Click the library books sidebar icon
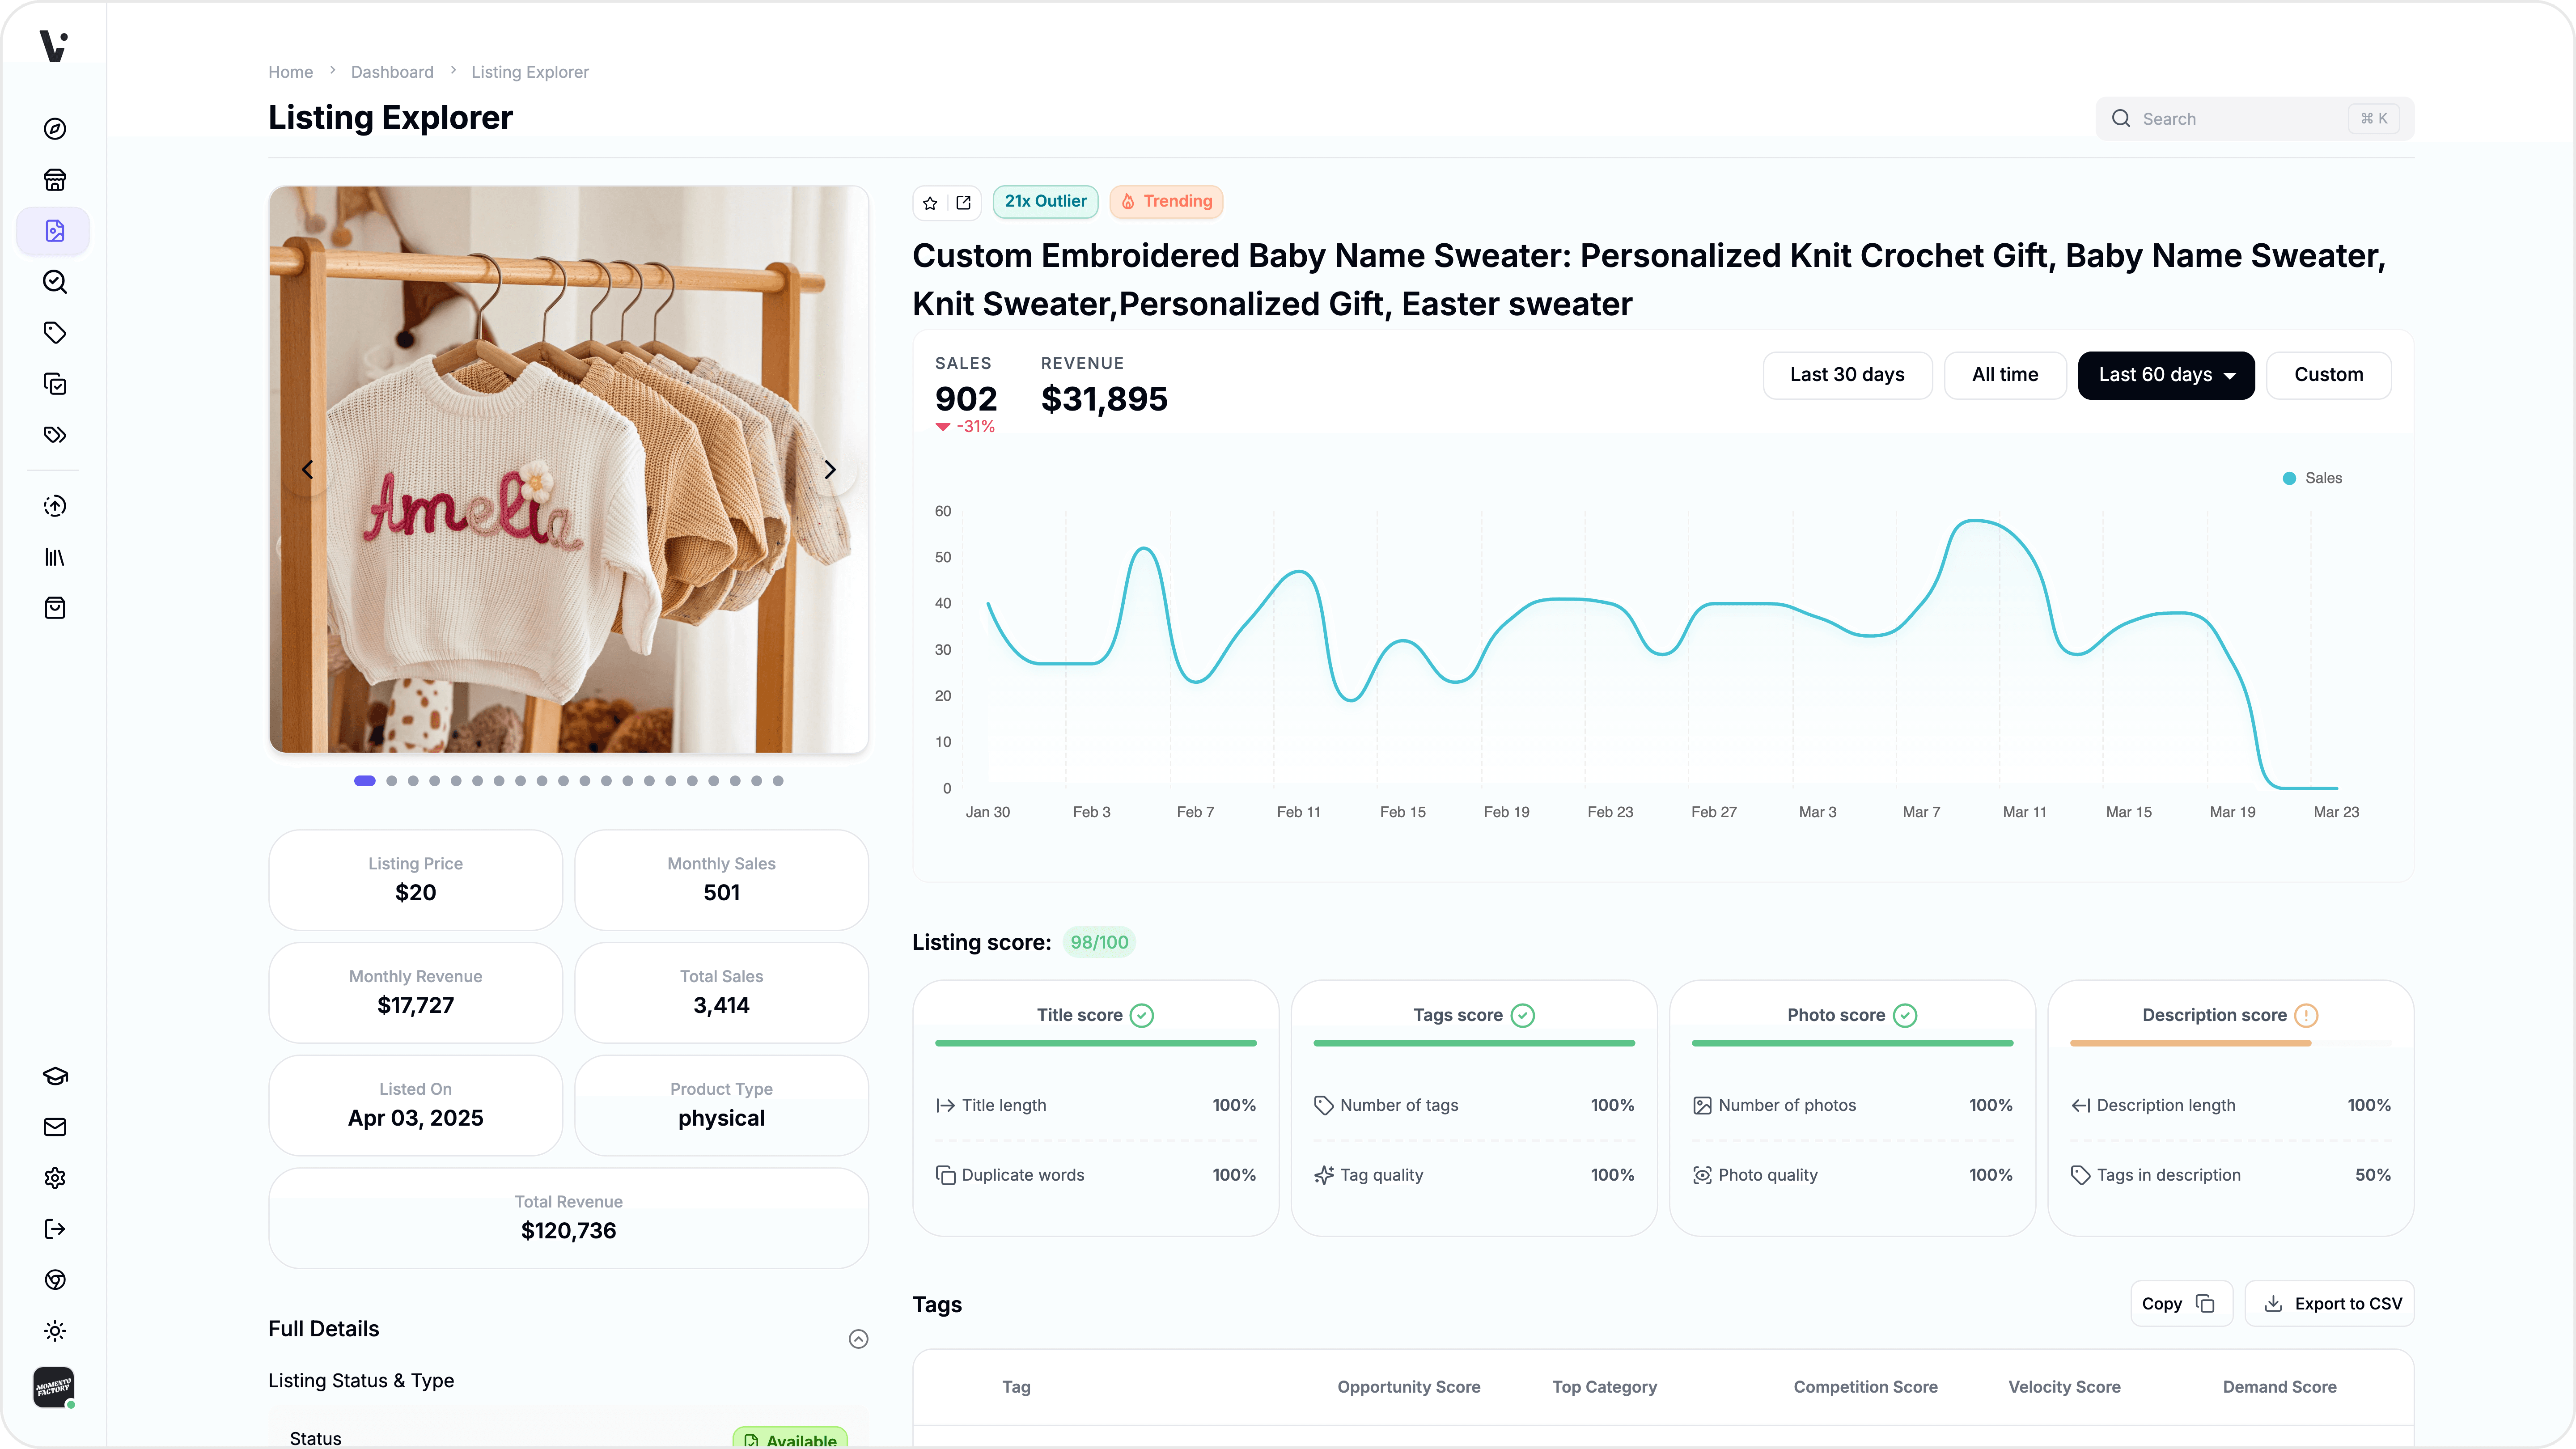The image size is (2576, 1449). 55,557
